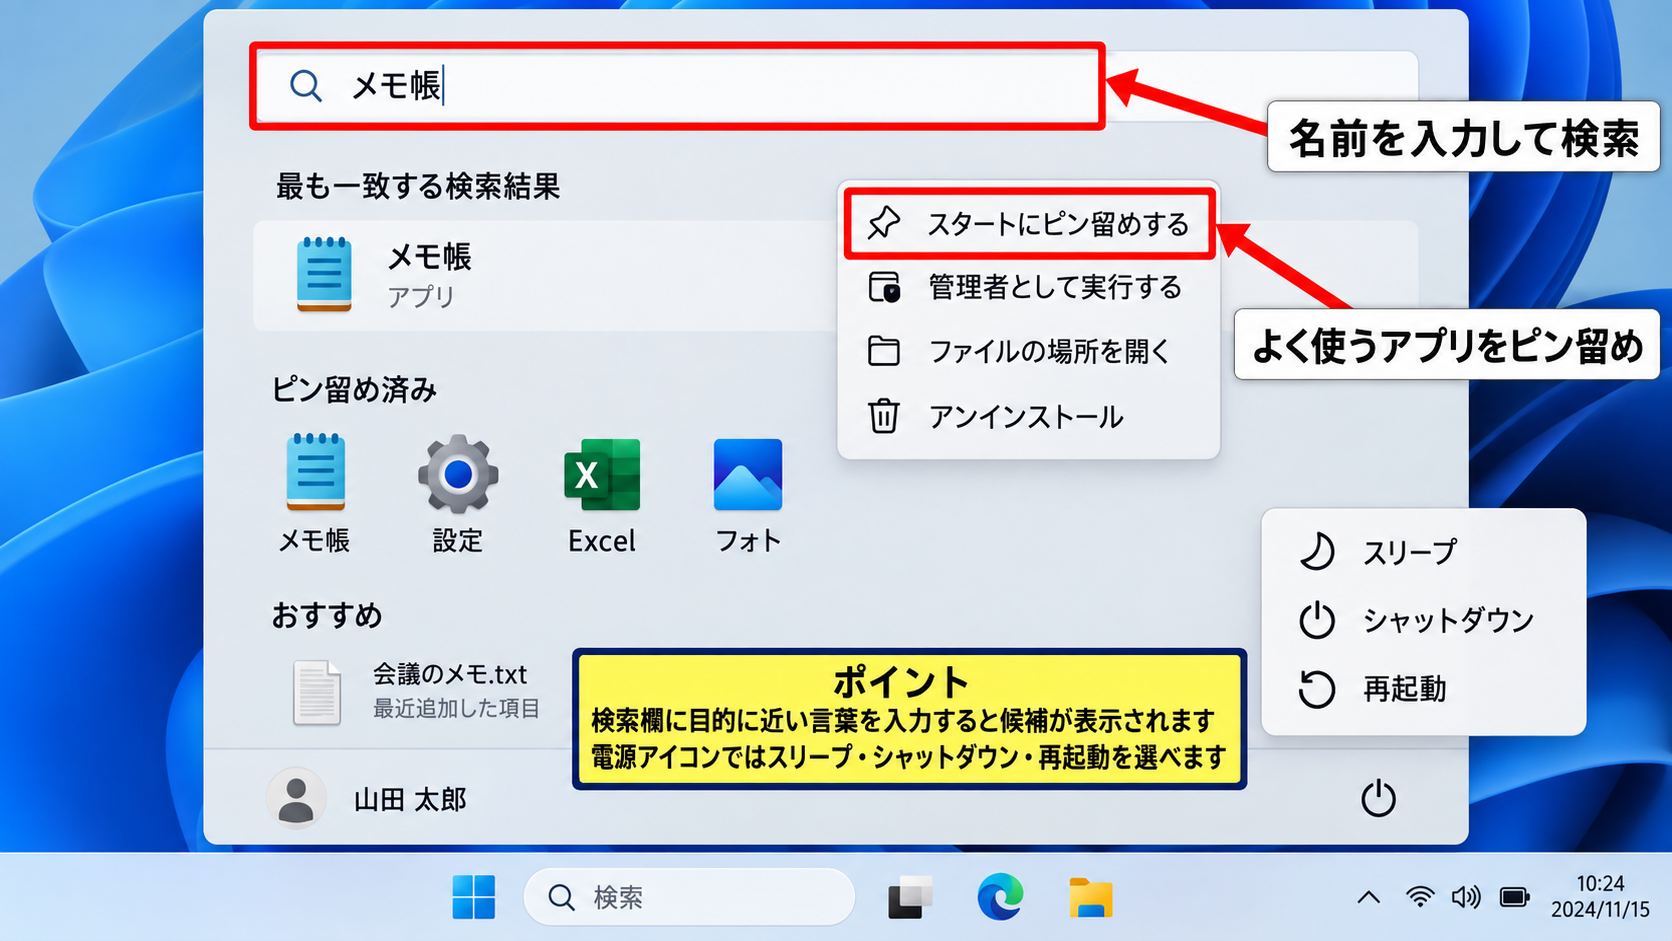The width and height of the screenshot is (1672, 941).
Task: Open pinned 設定 gear icon
Action: [x=458, y=494]
